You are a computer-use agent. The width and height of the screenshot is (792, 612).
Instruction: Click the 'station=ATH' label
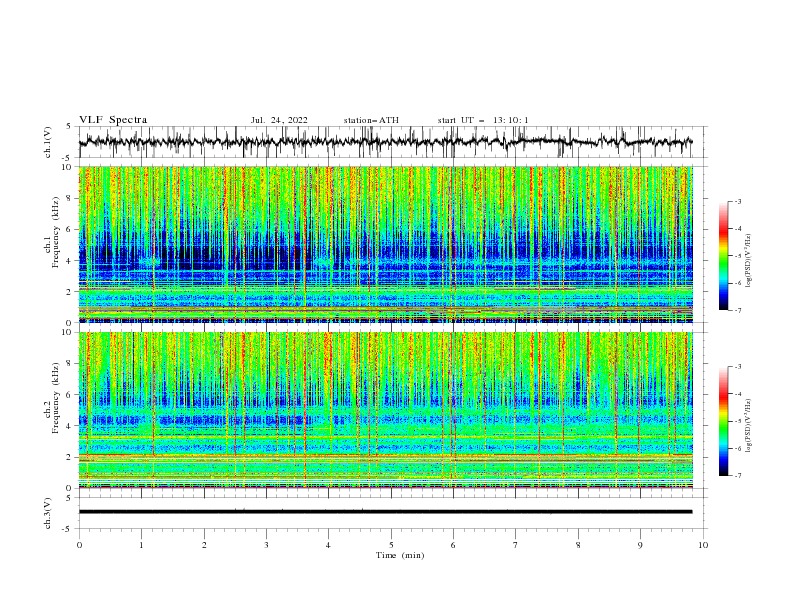371,120
